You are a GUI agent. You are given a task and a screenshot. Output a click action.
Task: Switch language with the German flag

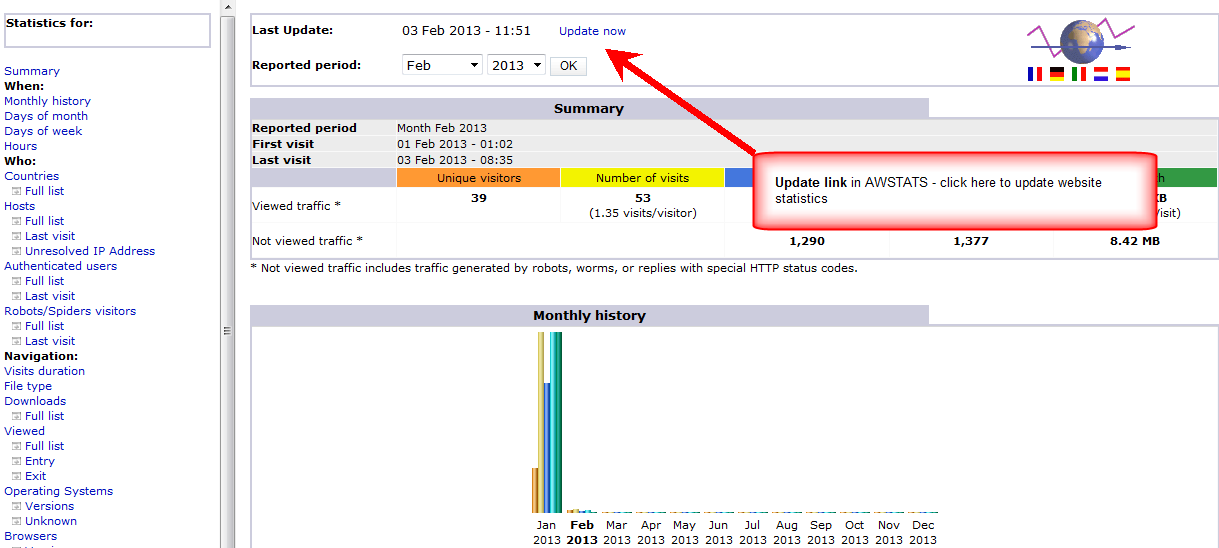pos(1057,74)
